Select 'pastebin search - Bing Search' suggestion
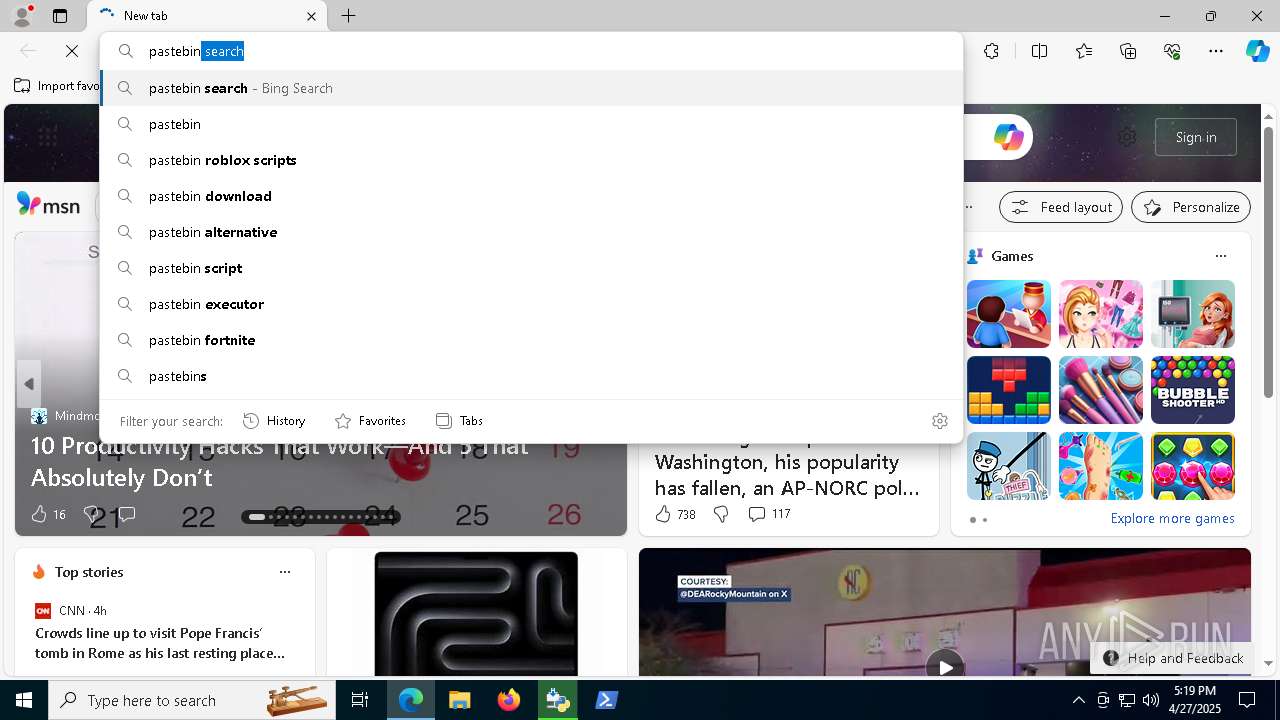1280x720 pixels. click(531, 88)
